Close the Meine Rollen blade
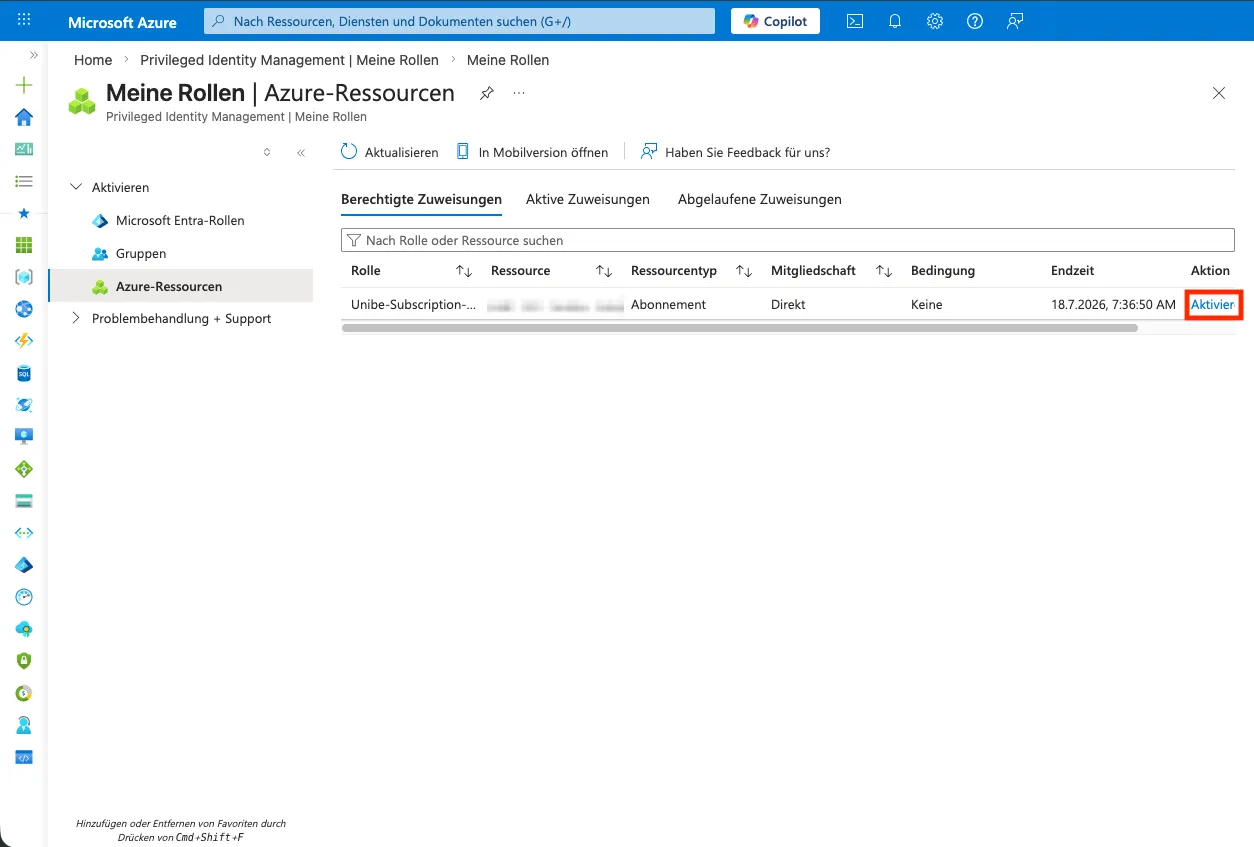1254x847 pixels. point(1219,93)
